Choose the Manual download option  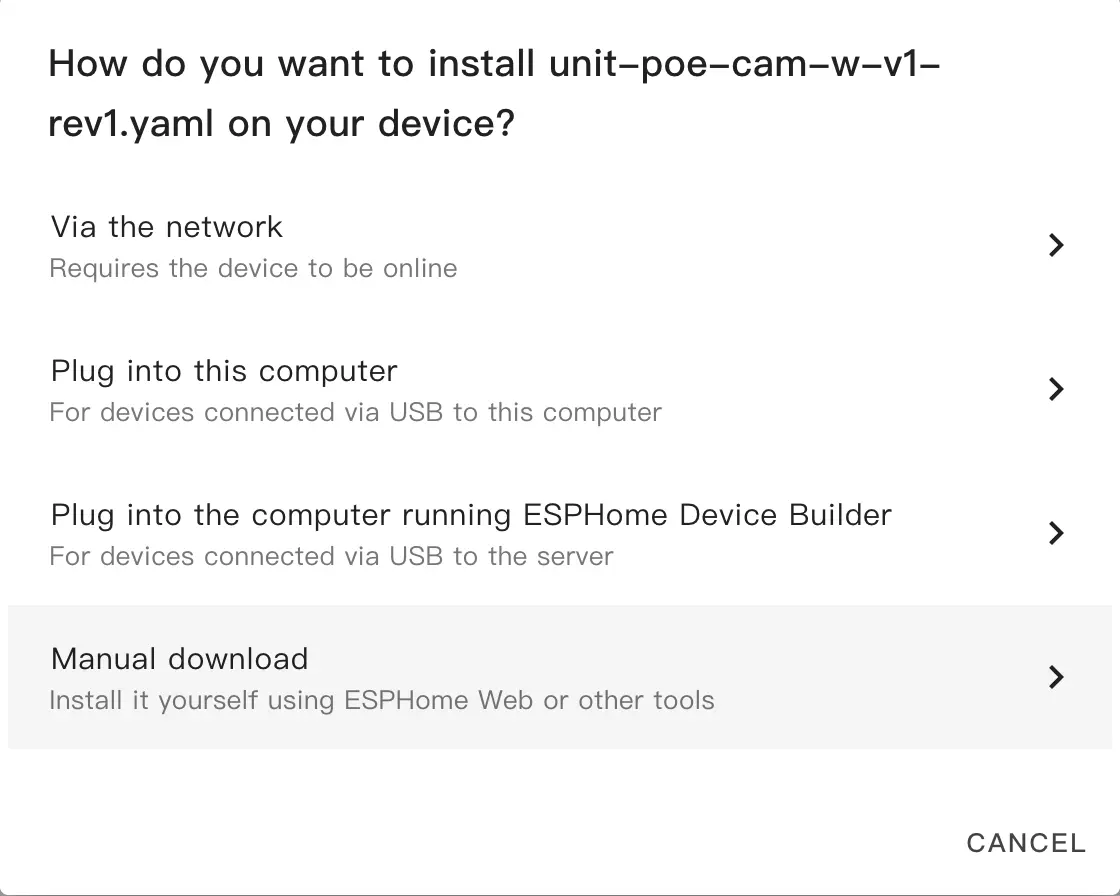[x=180, y=659]
